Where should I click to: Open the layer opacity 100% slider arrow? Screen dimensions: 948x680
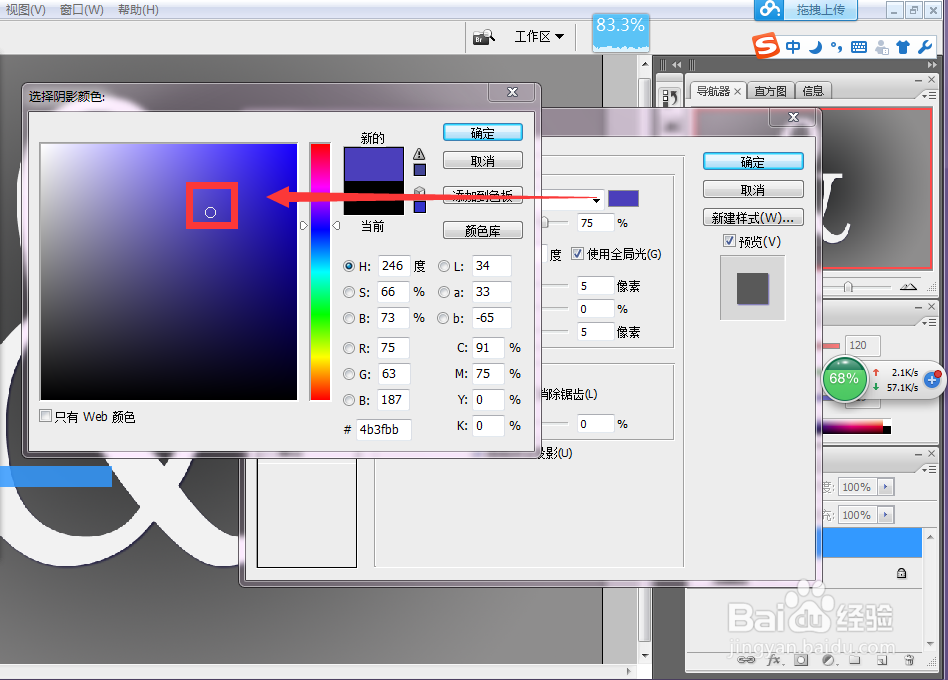886,487
